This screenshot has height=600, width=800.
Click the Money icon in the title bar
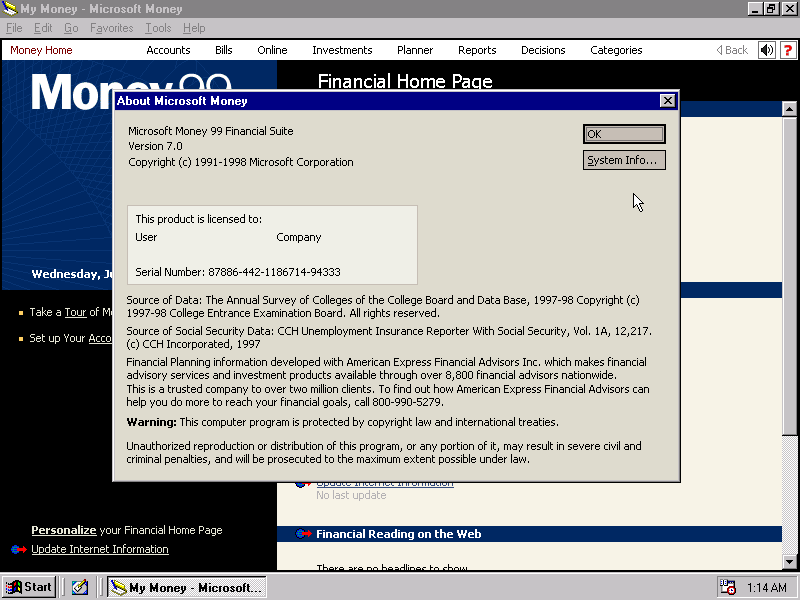(10, 9)
